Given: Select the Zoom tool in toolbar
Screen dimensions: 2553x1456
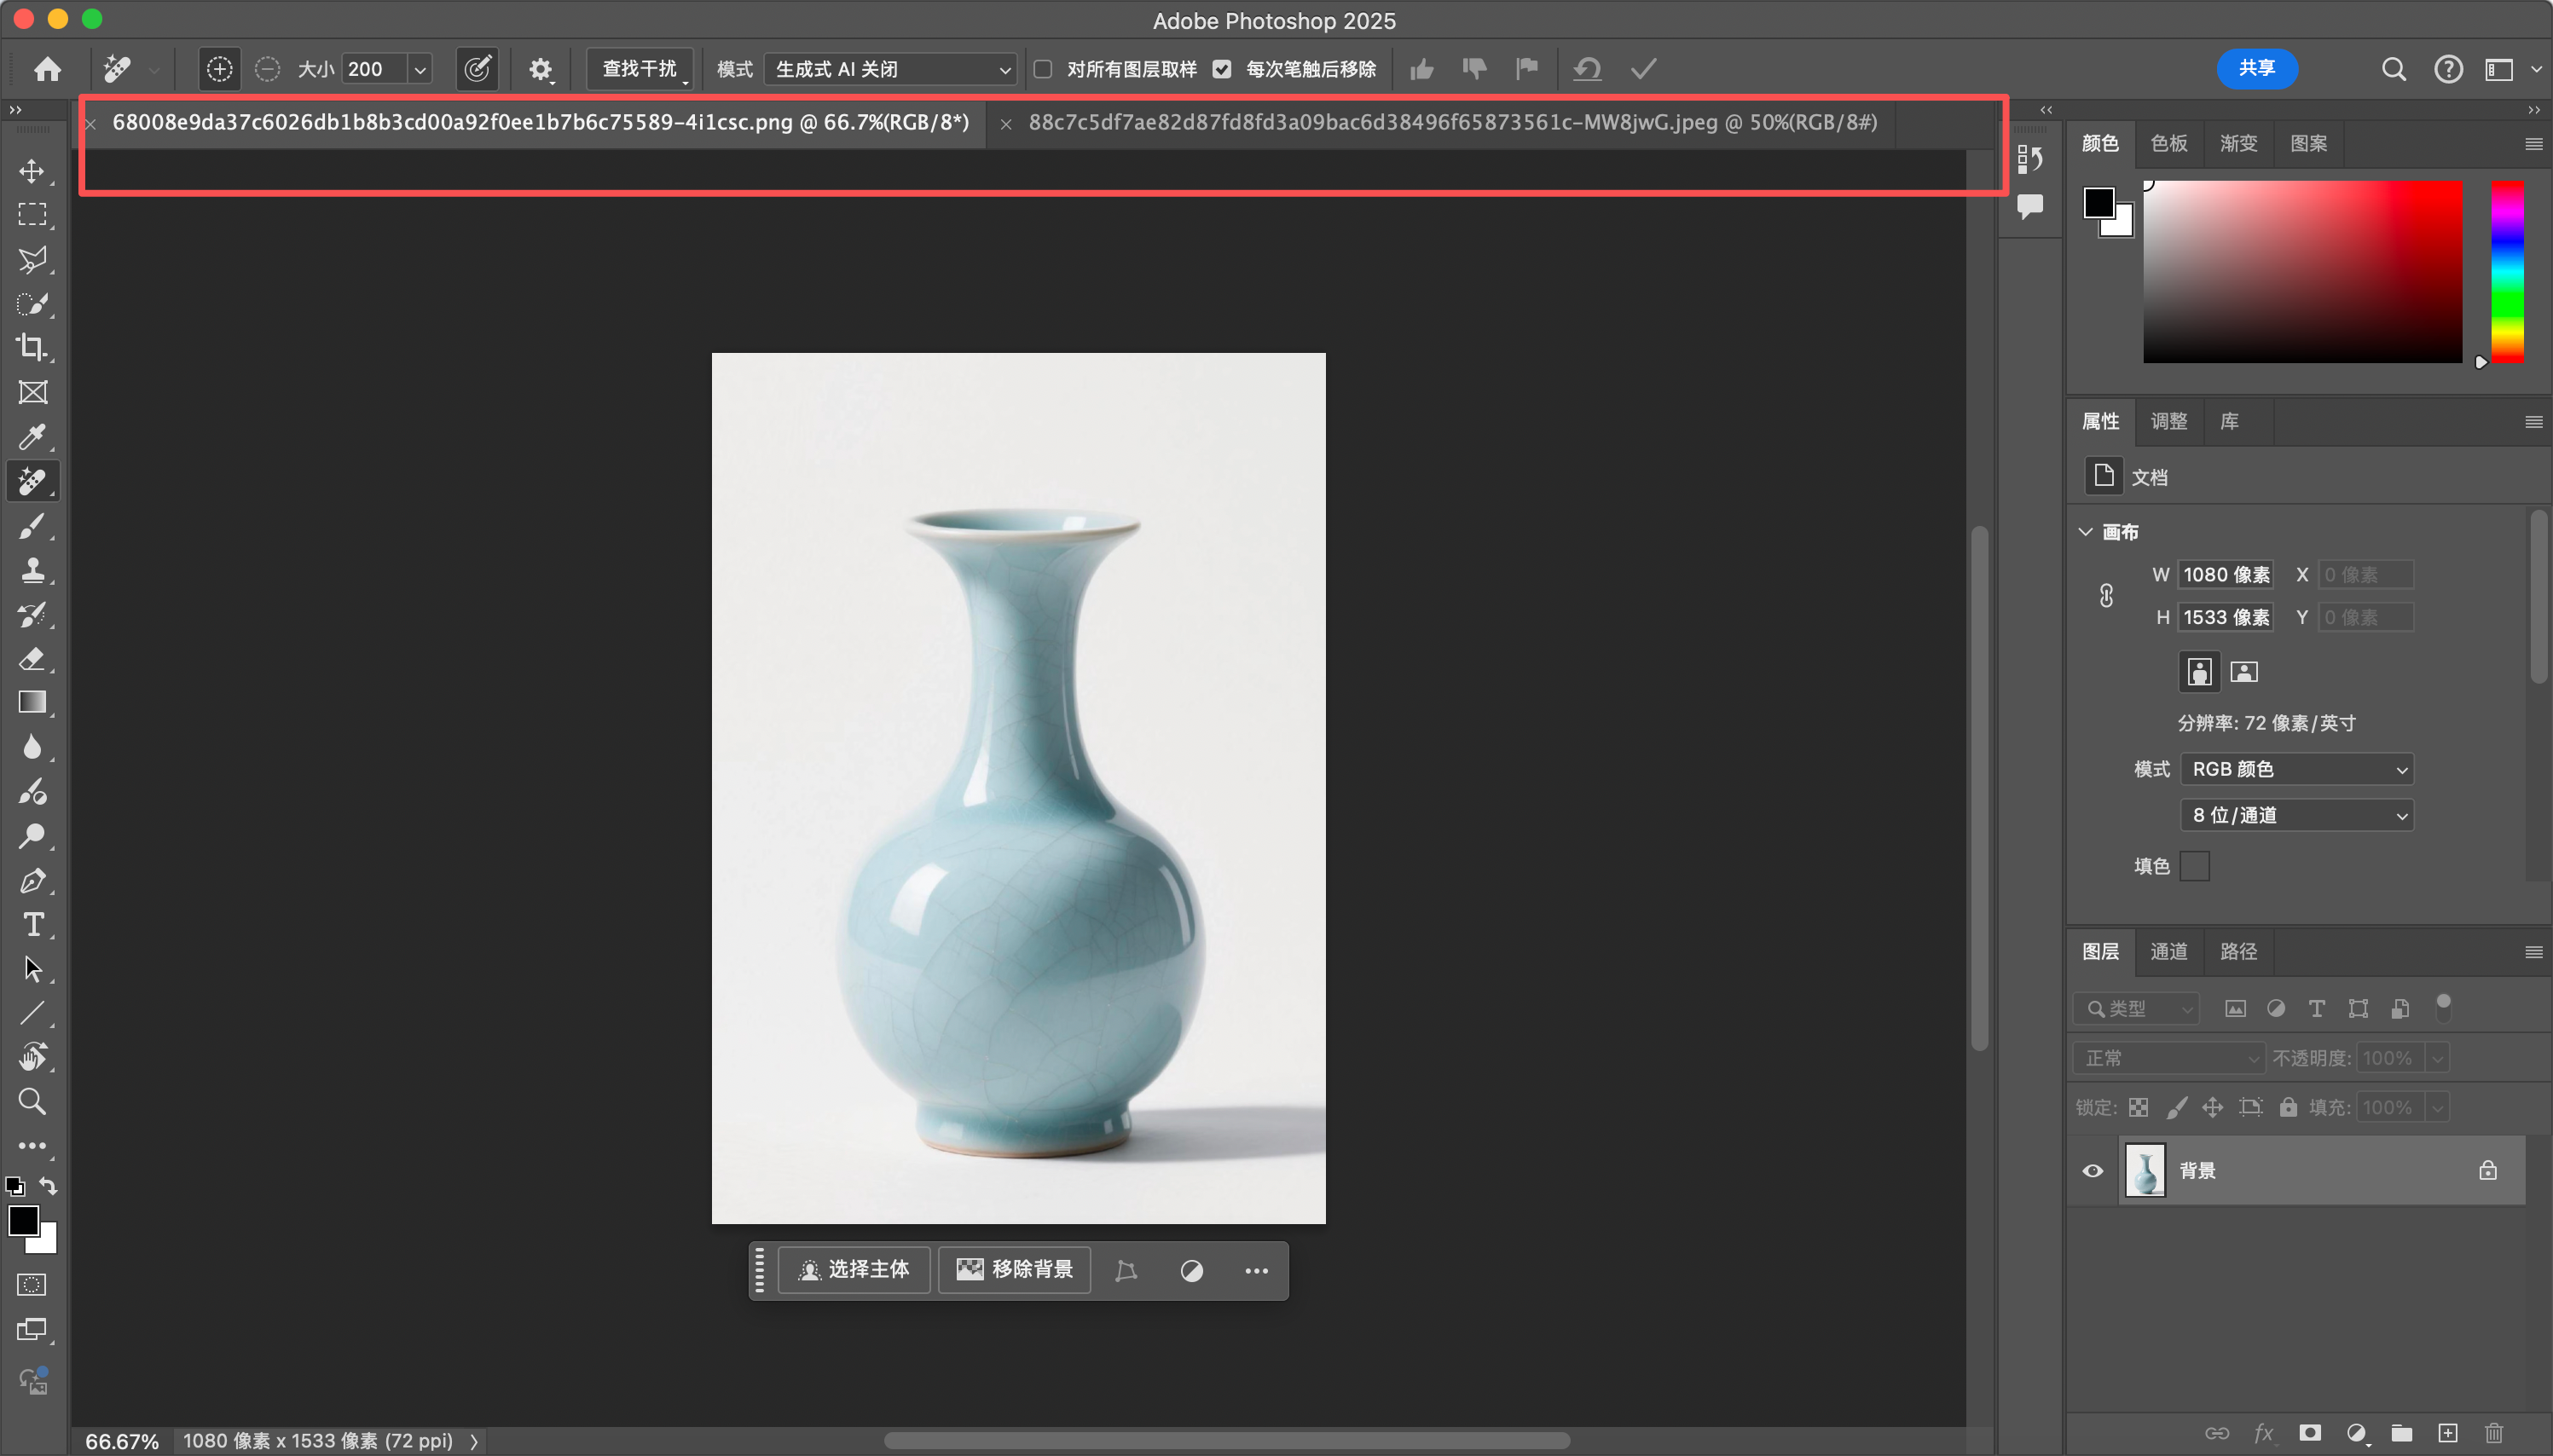Looking at the screenshot, I should [x=32, y=1101].
